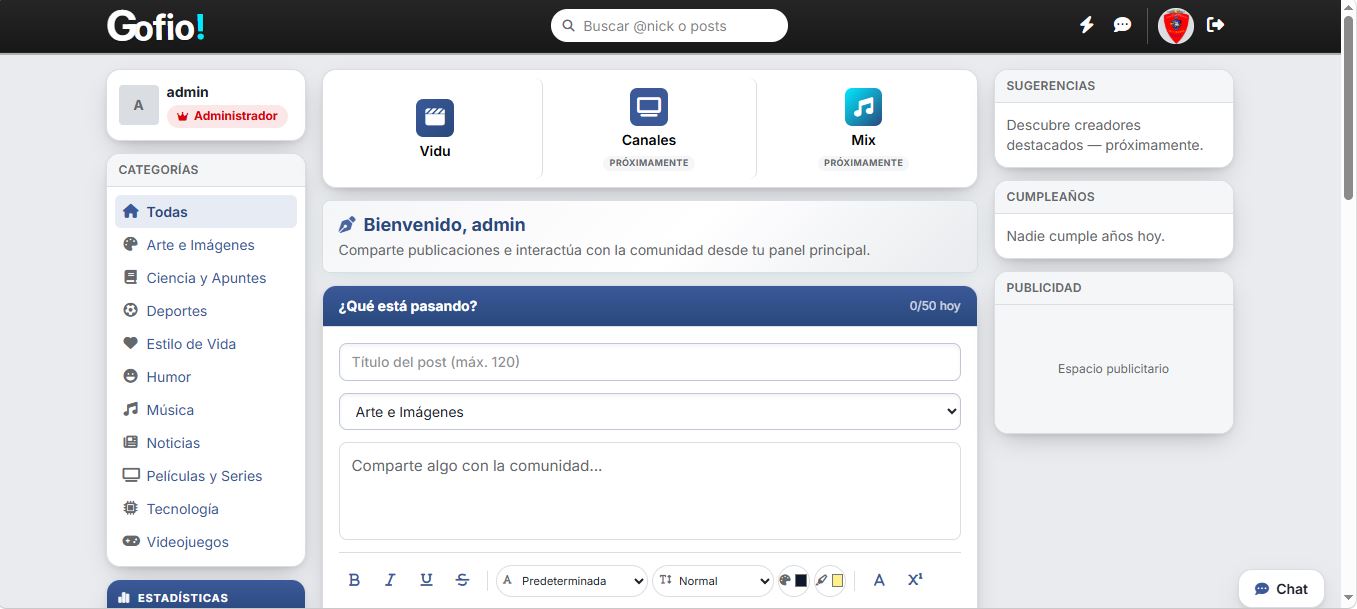Expand the post category dropdown Arte e Imágenes

click(650, 411)
